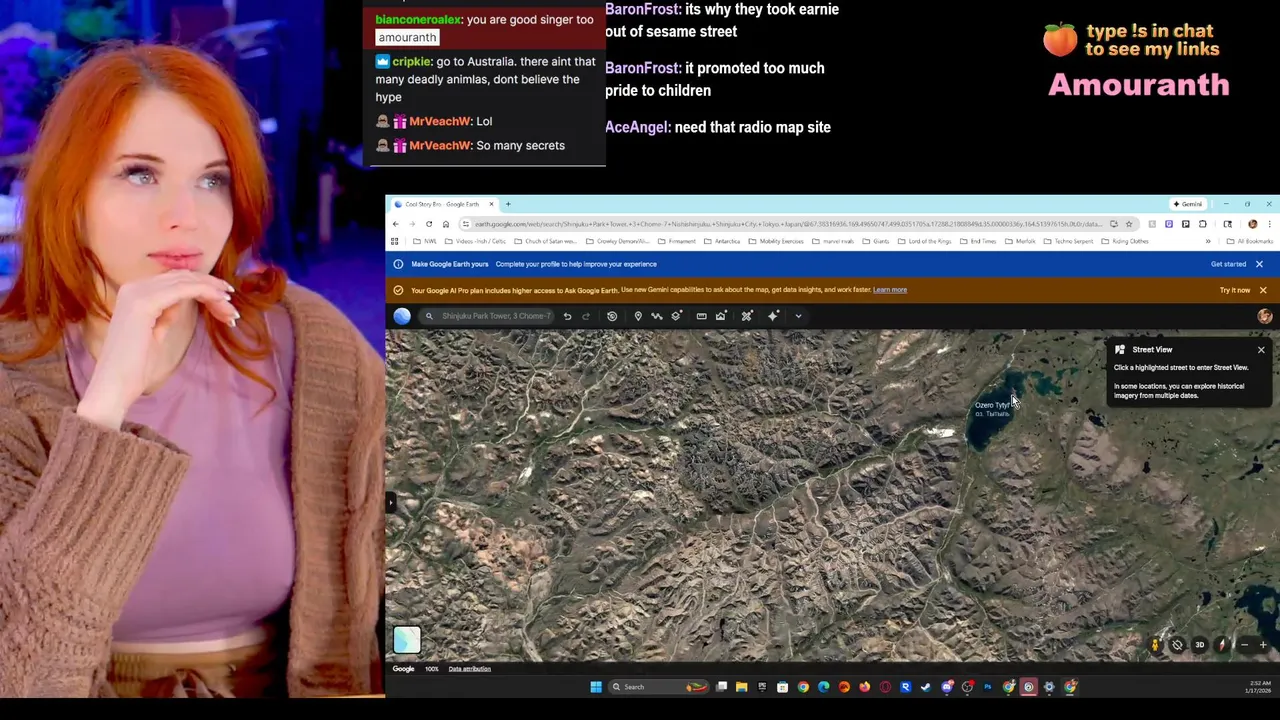
Task: Open the Google account avatar in Earth
Action: click(x=1264, y=316)
